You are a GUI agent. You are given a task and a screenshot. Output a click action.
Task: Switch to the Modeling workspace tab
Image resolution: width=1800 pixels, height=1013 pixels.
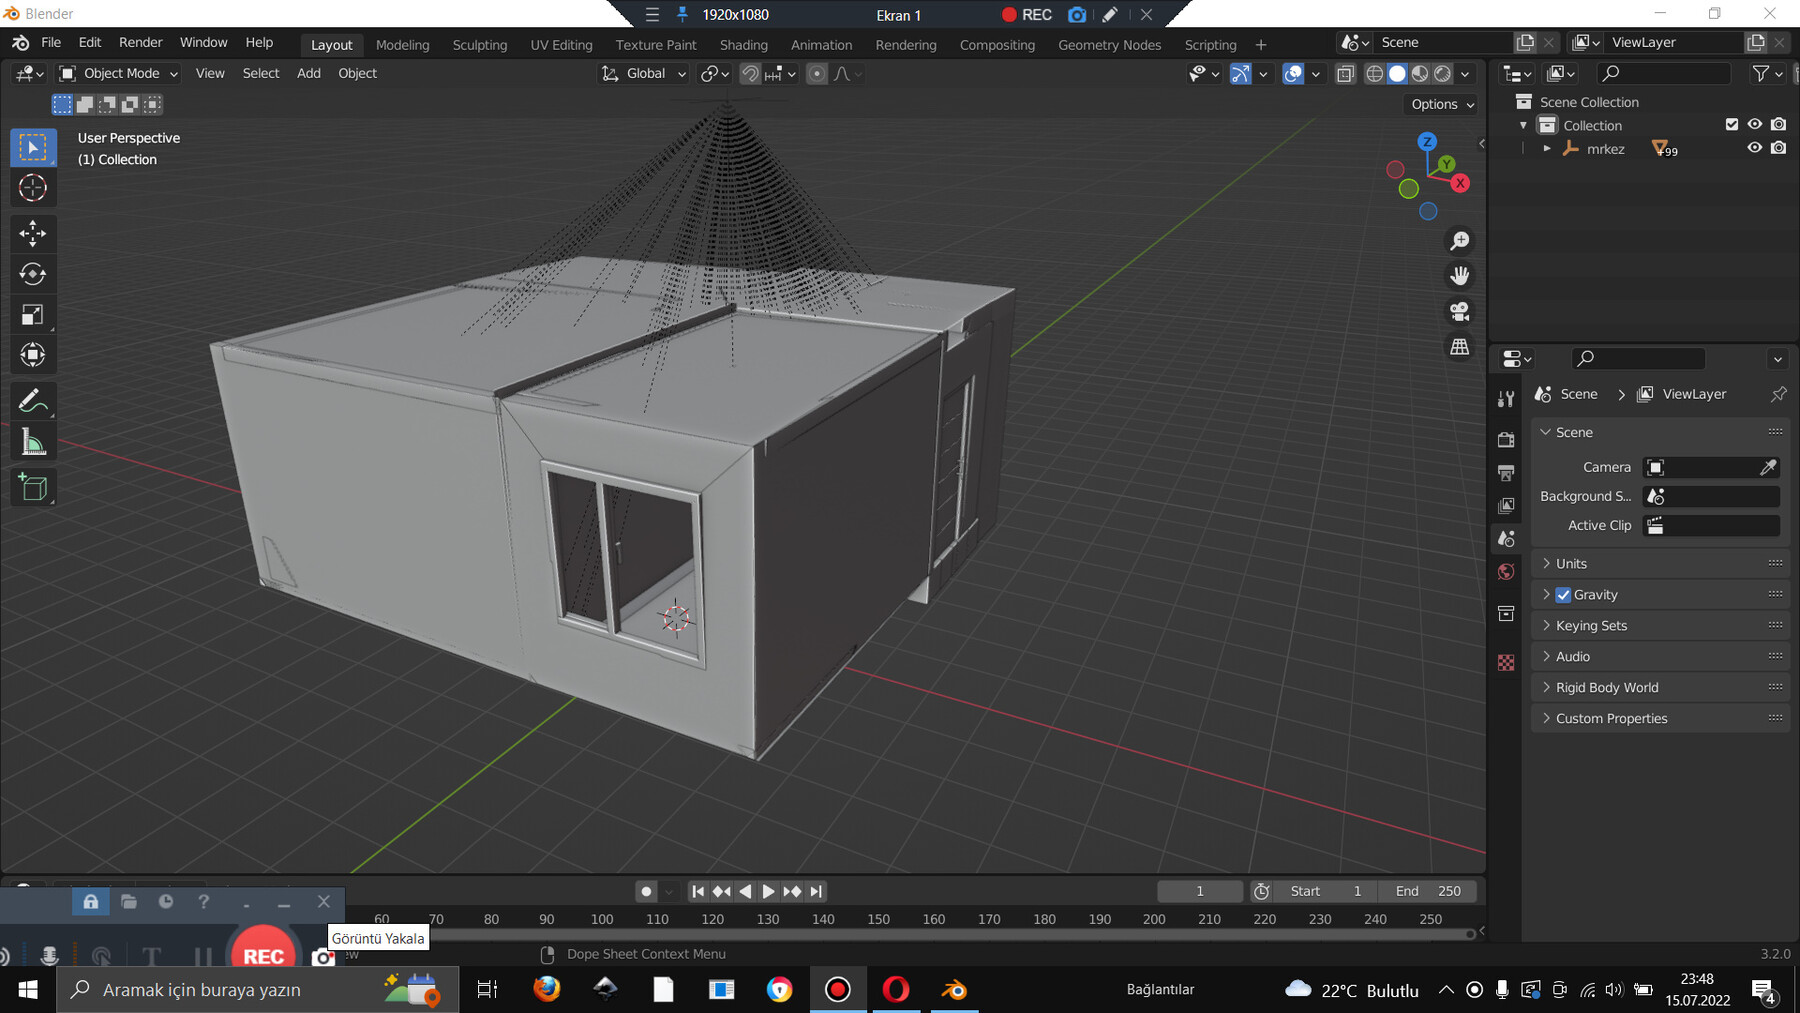point(402,45)
